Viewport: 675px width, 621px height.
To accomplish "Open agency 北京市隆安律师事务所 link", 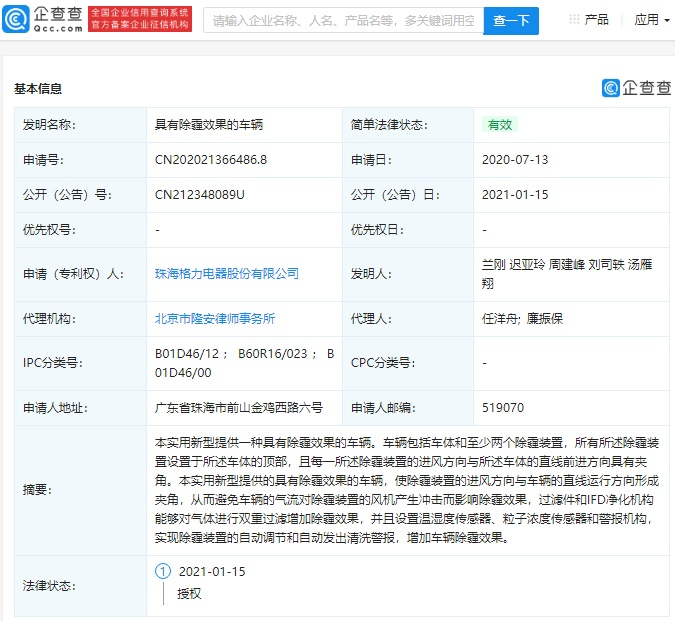I will (x=214, y=319).
